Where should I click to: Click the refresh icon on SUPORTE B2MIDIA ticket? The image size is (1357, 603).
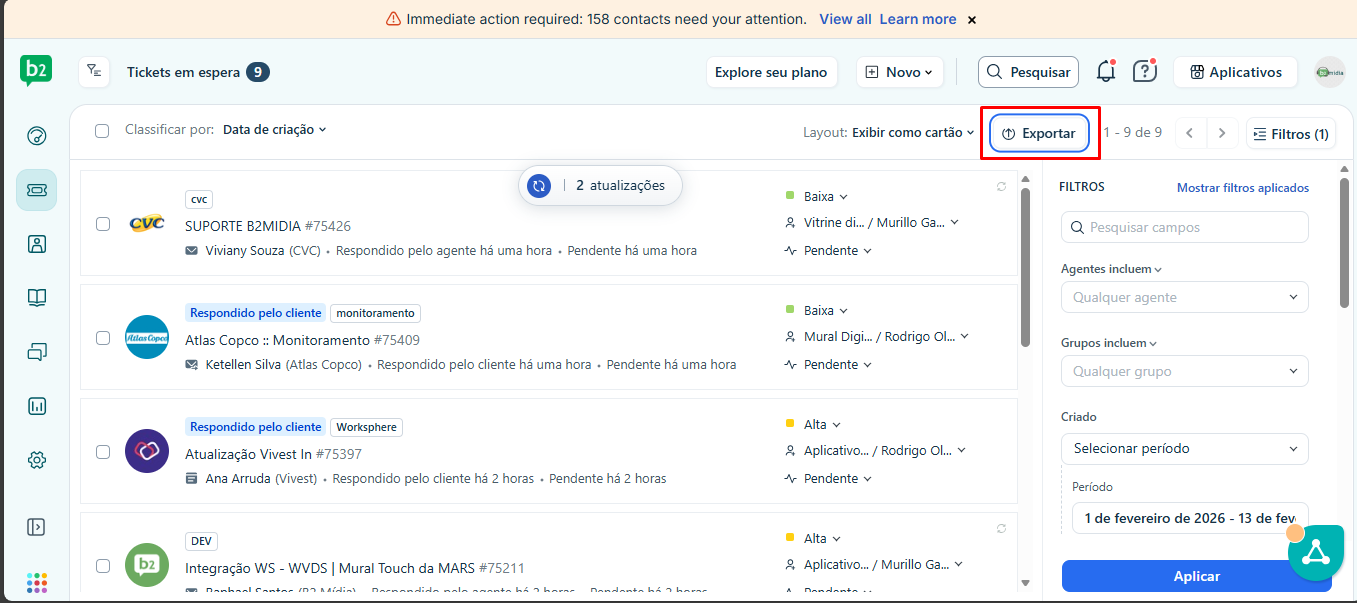click(x=1001, y=186)
